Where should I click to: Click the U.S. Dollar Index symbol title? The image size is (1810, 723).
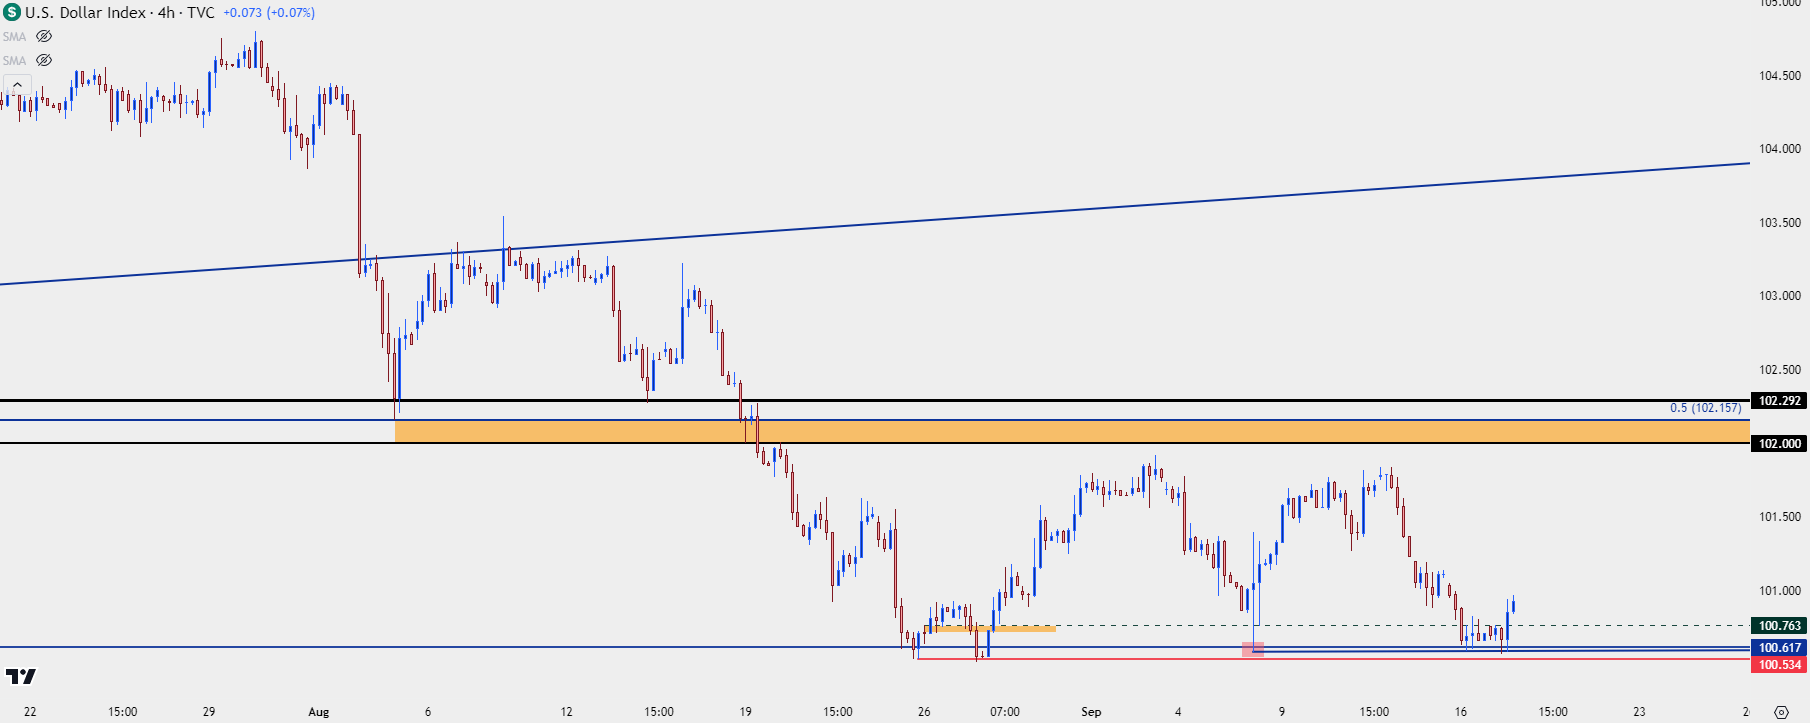(x=85, y=13)
